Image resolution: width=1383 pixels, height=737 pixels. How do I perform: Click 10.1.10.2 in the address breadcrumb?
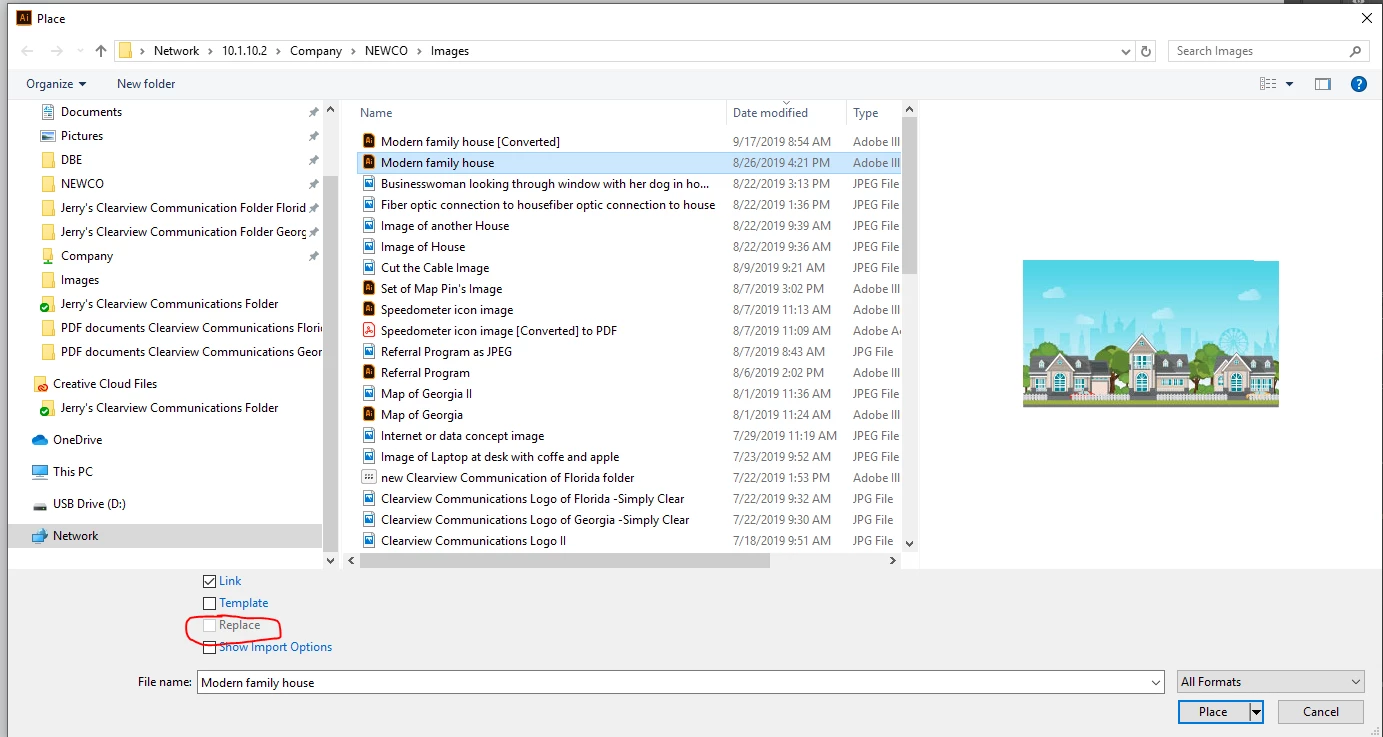pyautogui.click(x=246, y=51)
